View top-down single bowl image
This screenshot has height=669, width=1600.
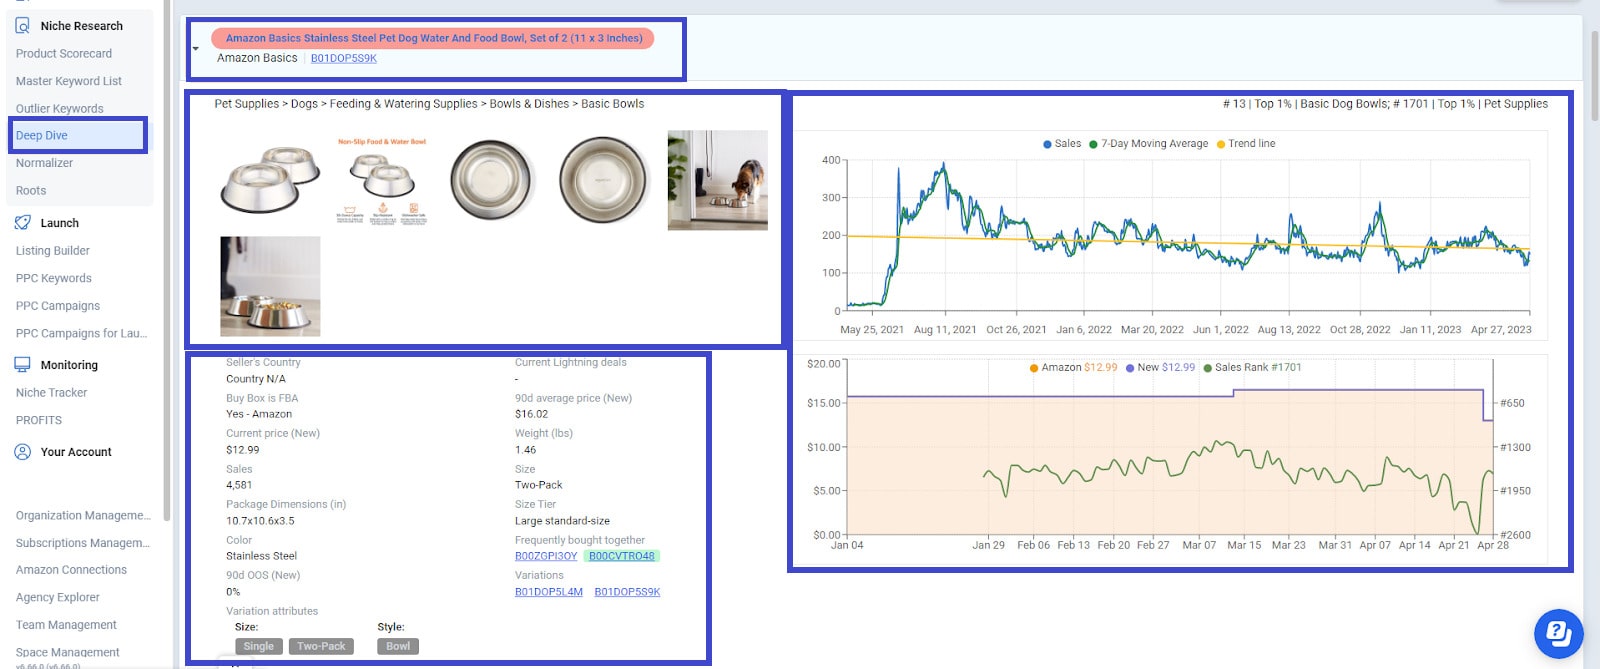(491, 180)
